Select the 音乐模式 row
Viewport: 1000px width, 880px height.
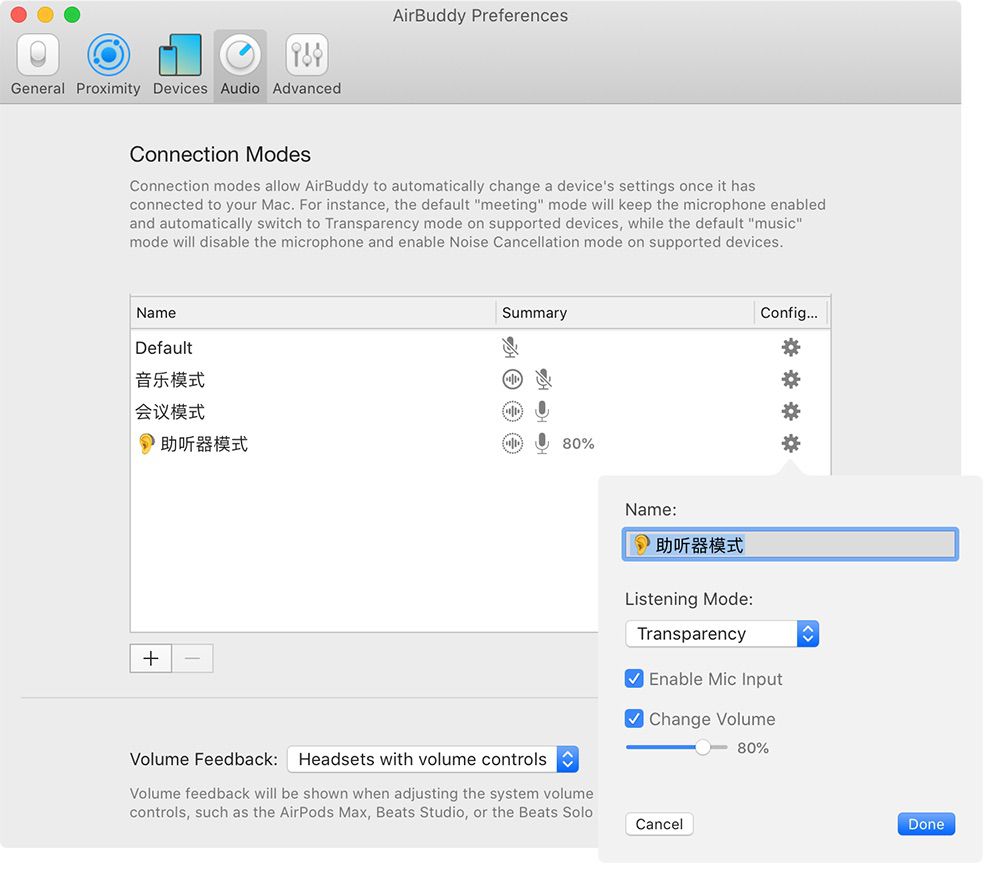[480, 379]
